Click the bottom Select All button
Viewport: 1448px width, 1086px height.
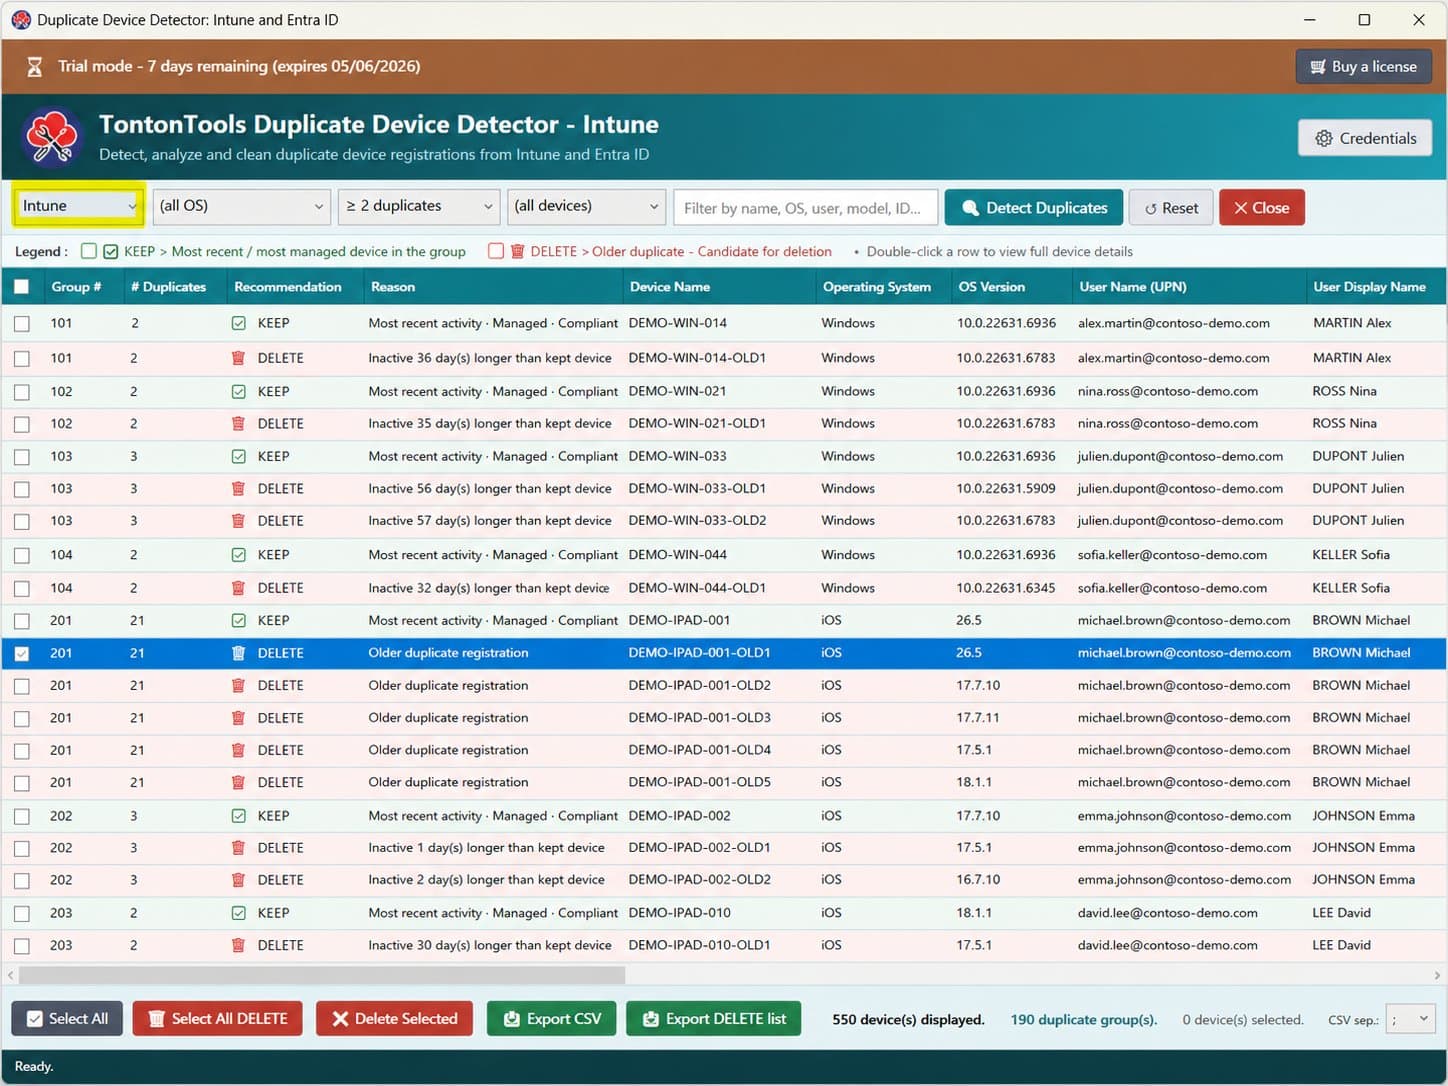tap(67, 1019)
